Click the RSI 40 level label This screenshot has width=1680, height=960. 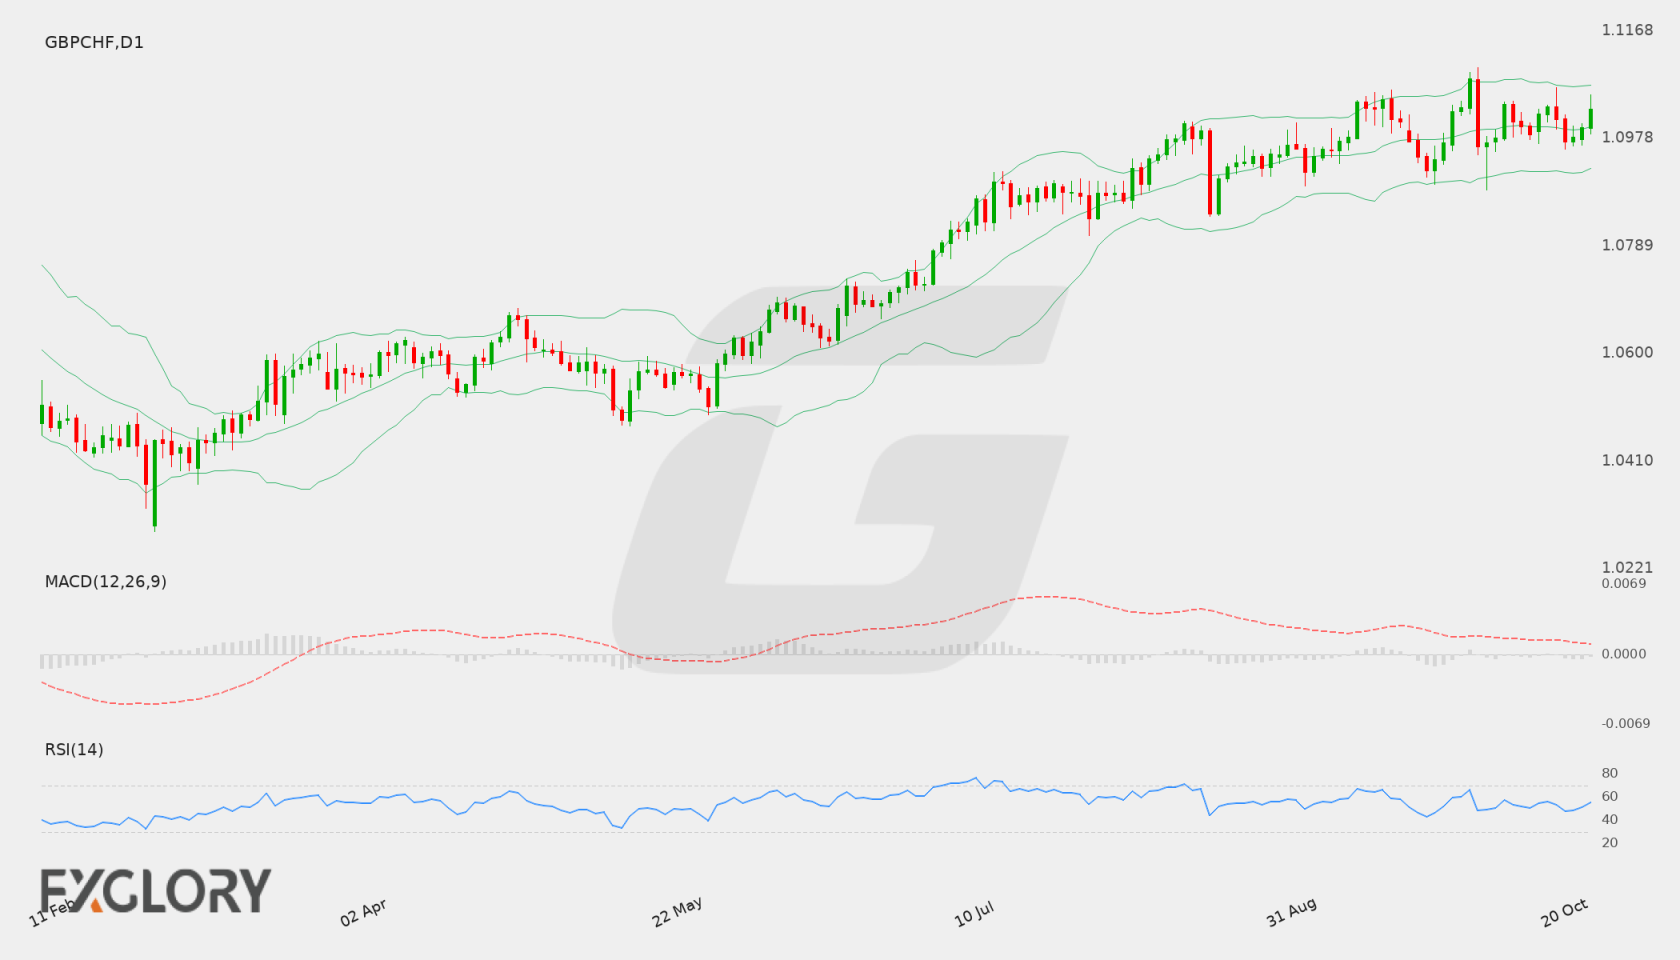(x=1610, y=819)
